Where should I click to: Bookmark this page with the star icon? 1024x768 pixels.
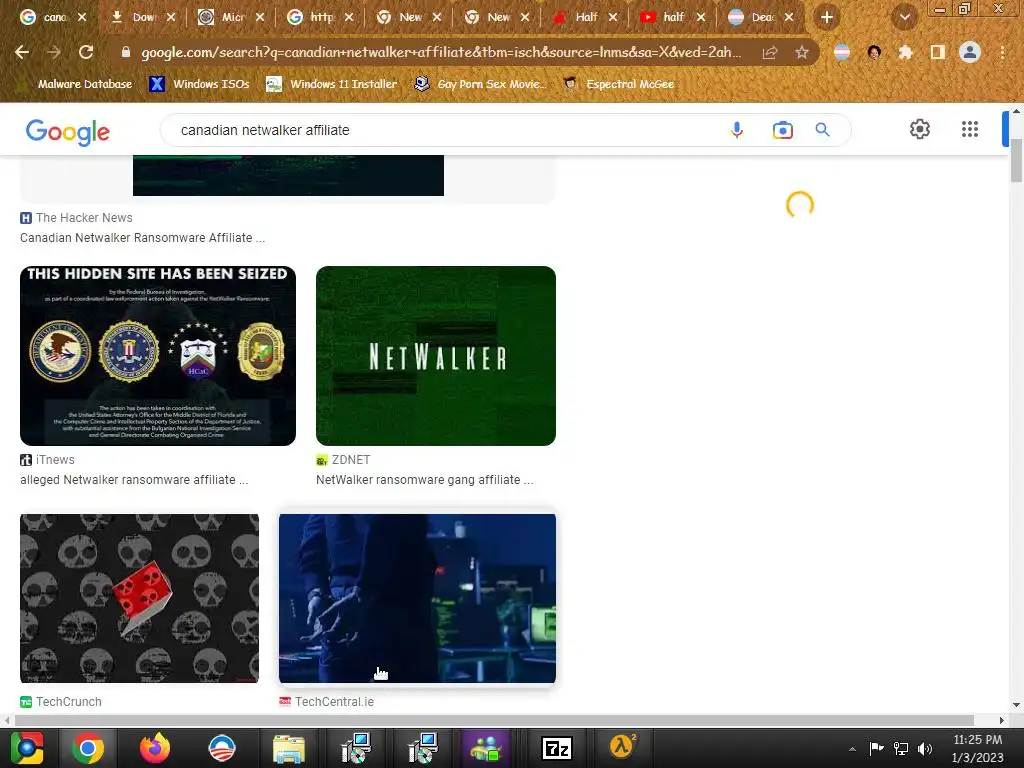[x=802, y=52]
